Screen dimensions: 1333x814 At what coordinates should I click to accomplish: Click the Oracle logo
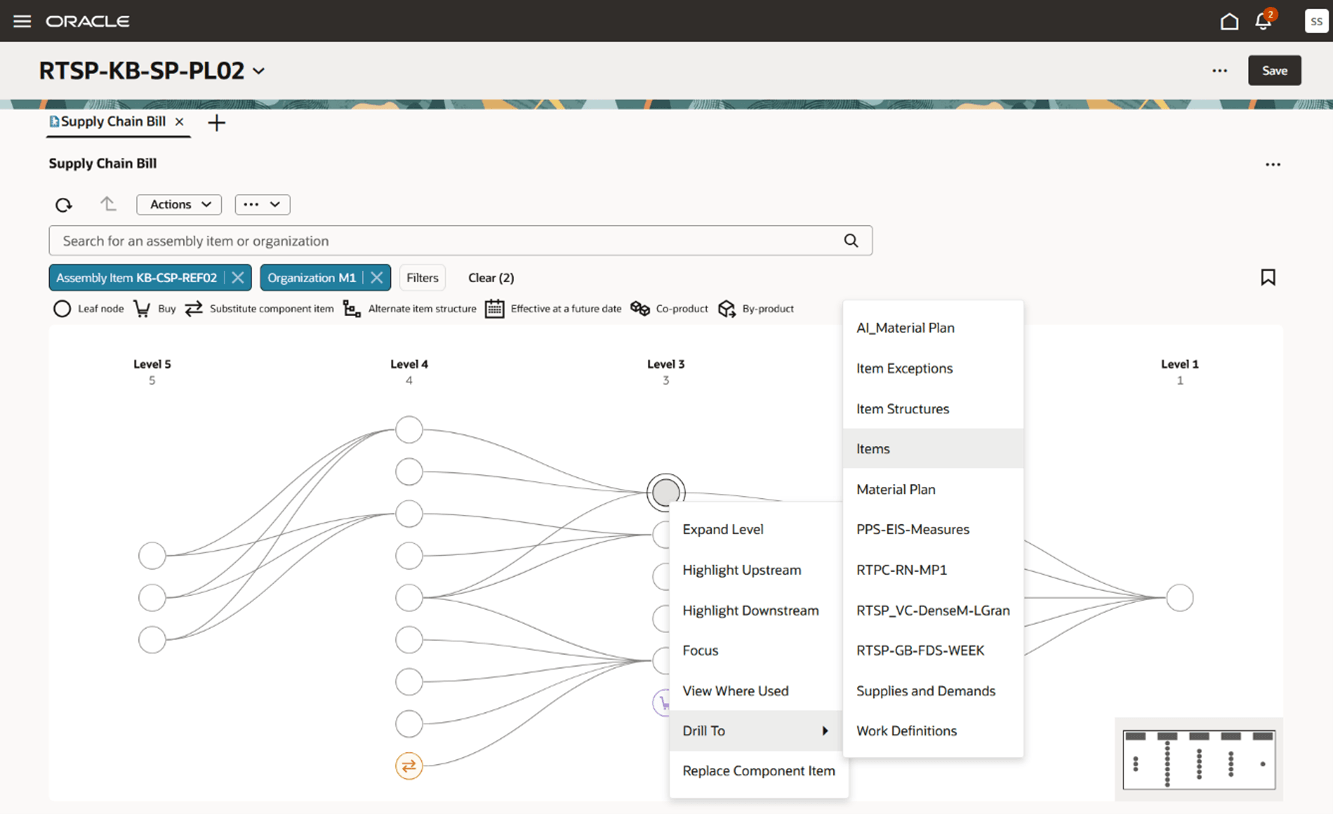click(88, 21)
